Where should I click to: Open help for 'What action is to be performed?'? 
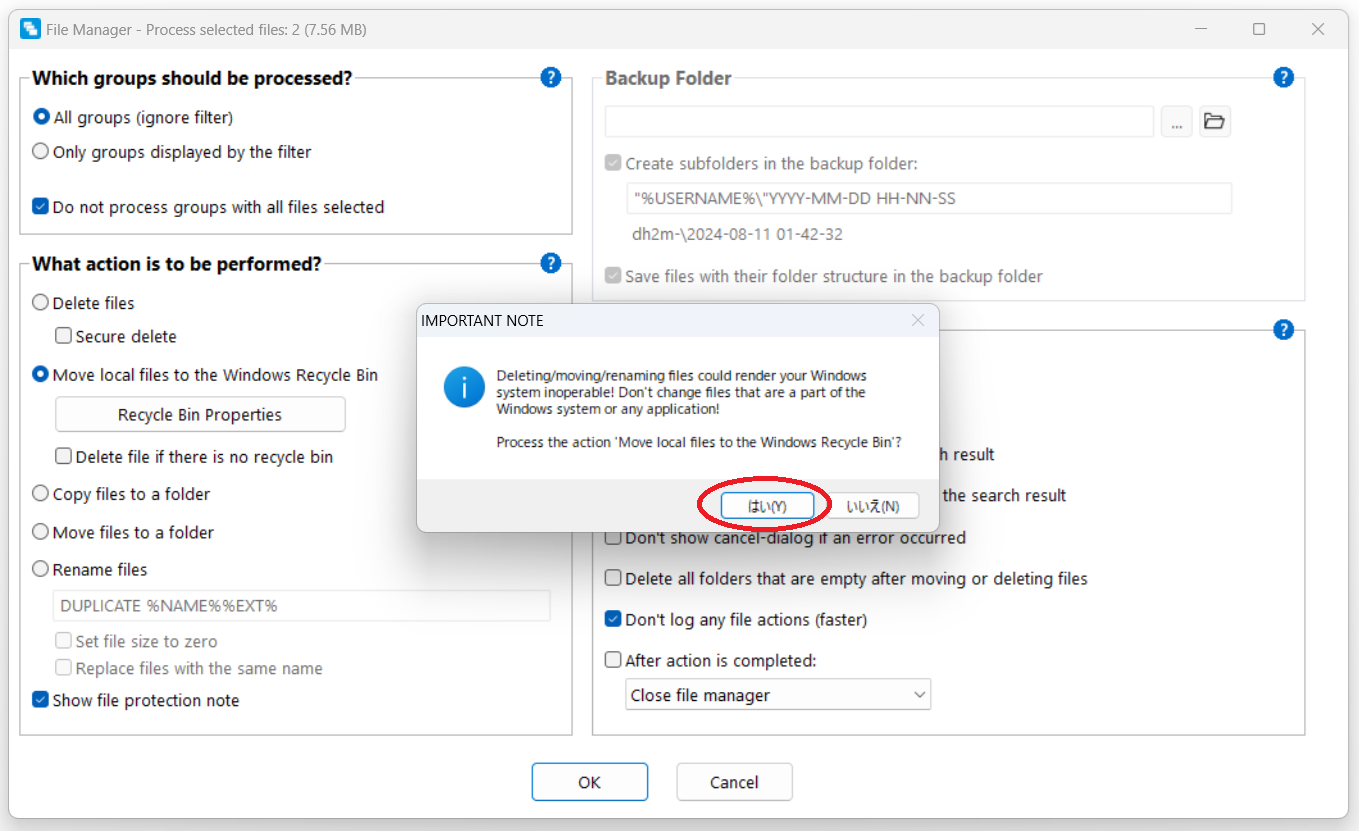[x=550, y=263]
